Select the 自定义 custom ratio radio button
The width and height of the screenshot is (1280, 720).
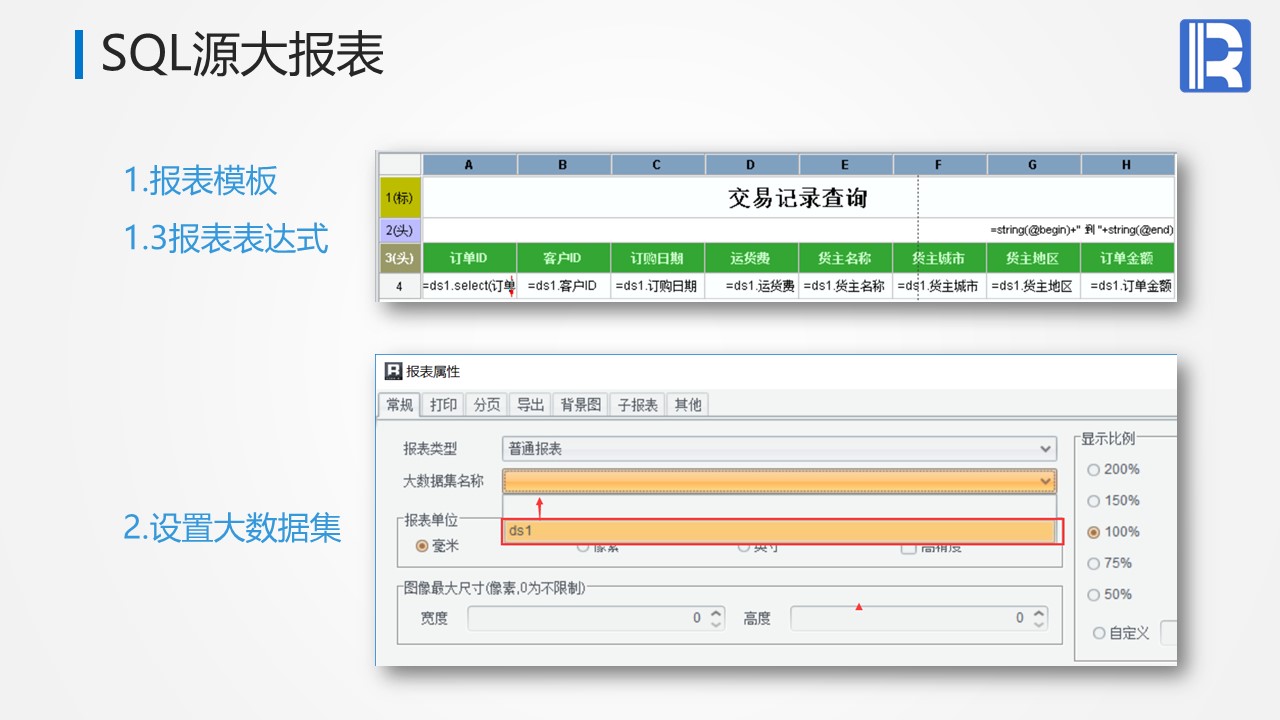1099,633
